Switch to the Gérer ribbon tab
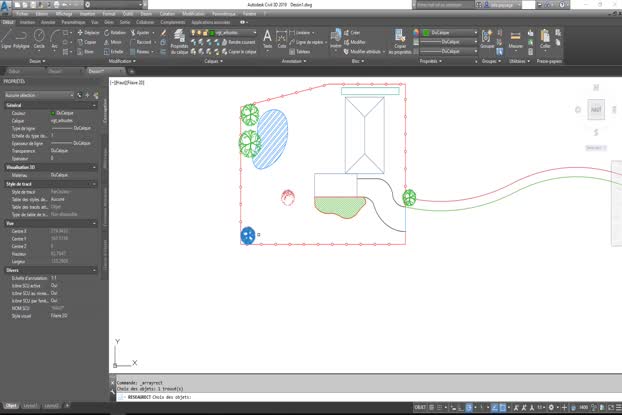622x415 pixels. [108, 23]
